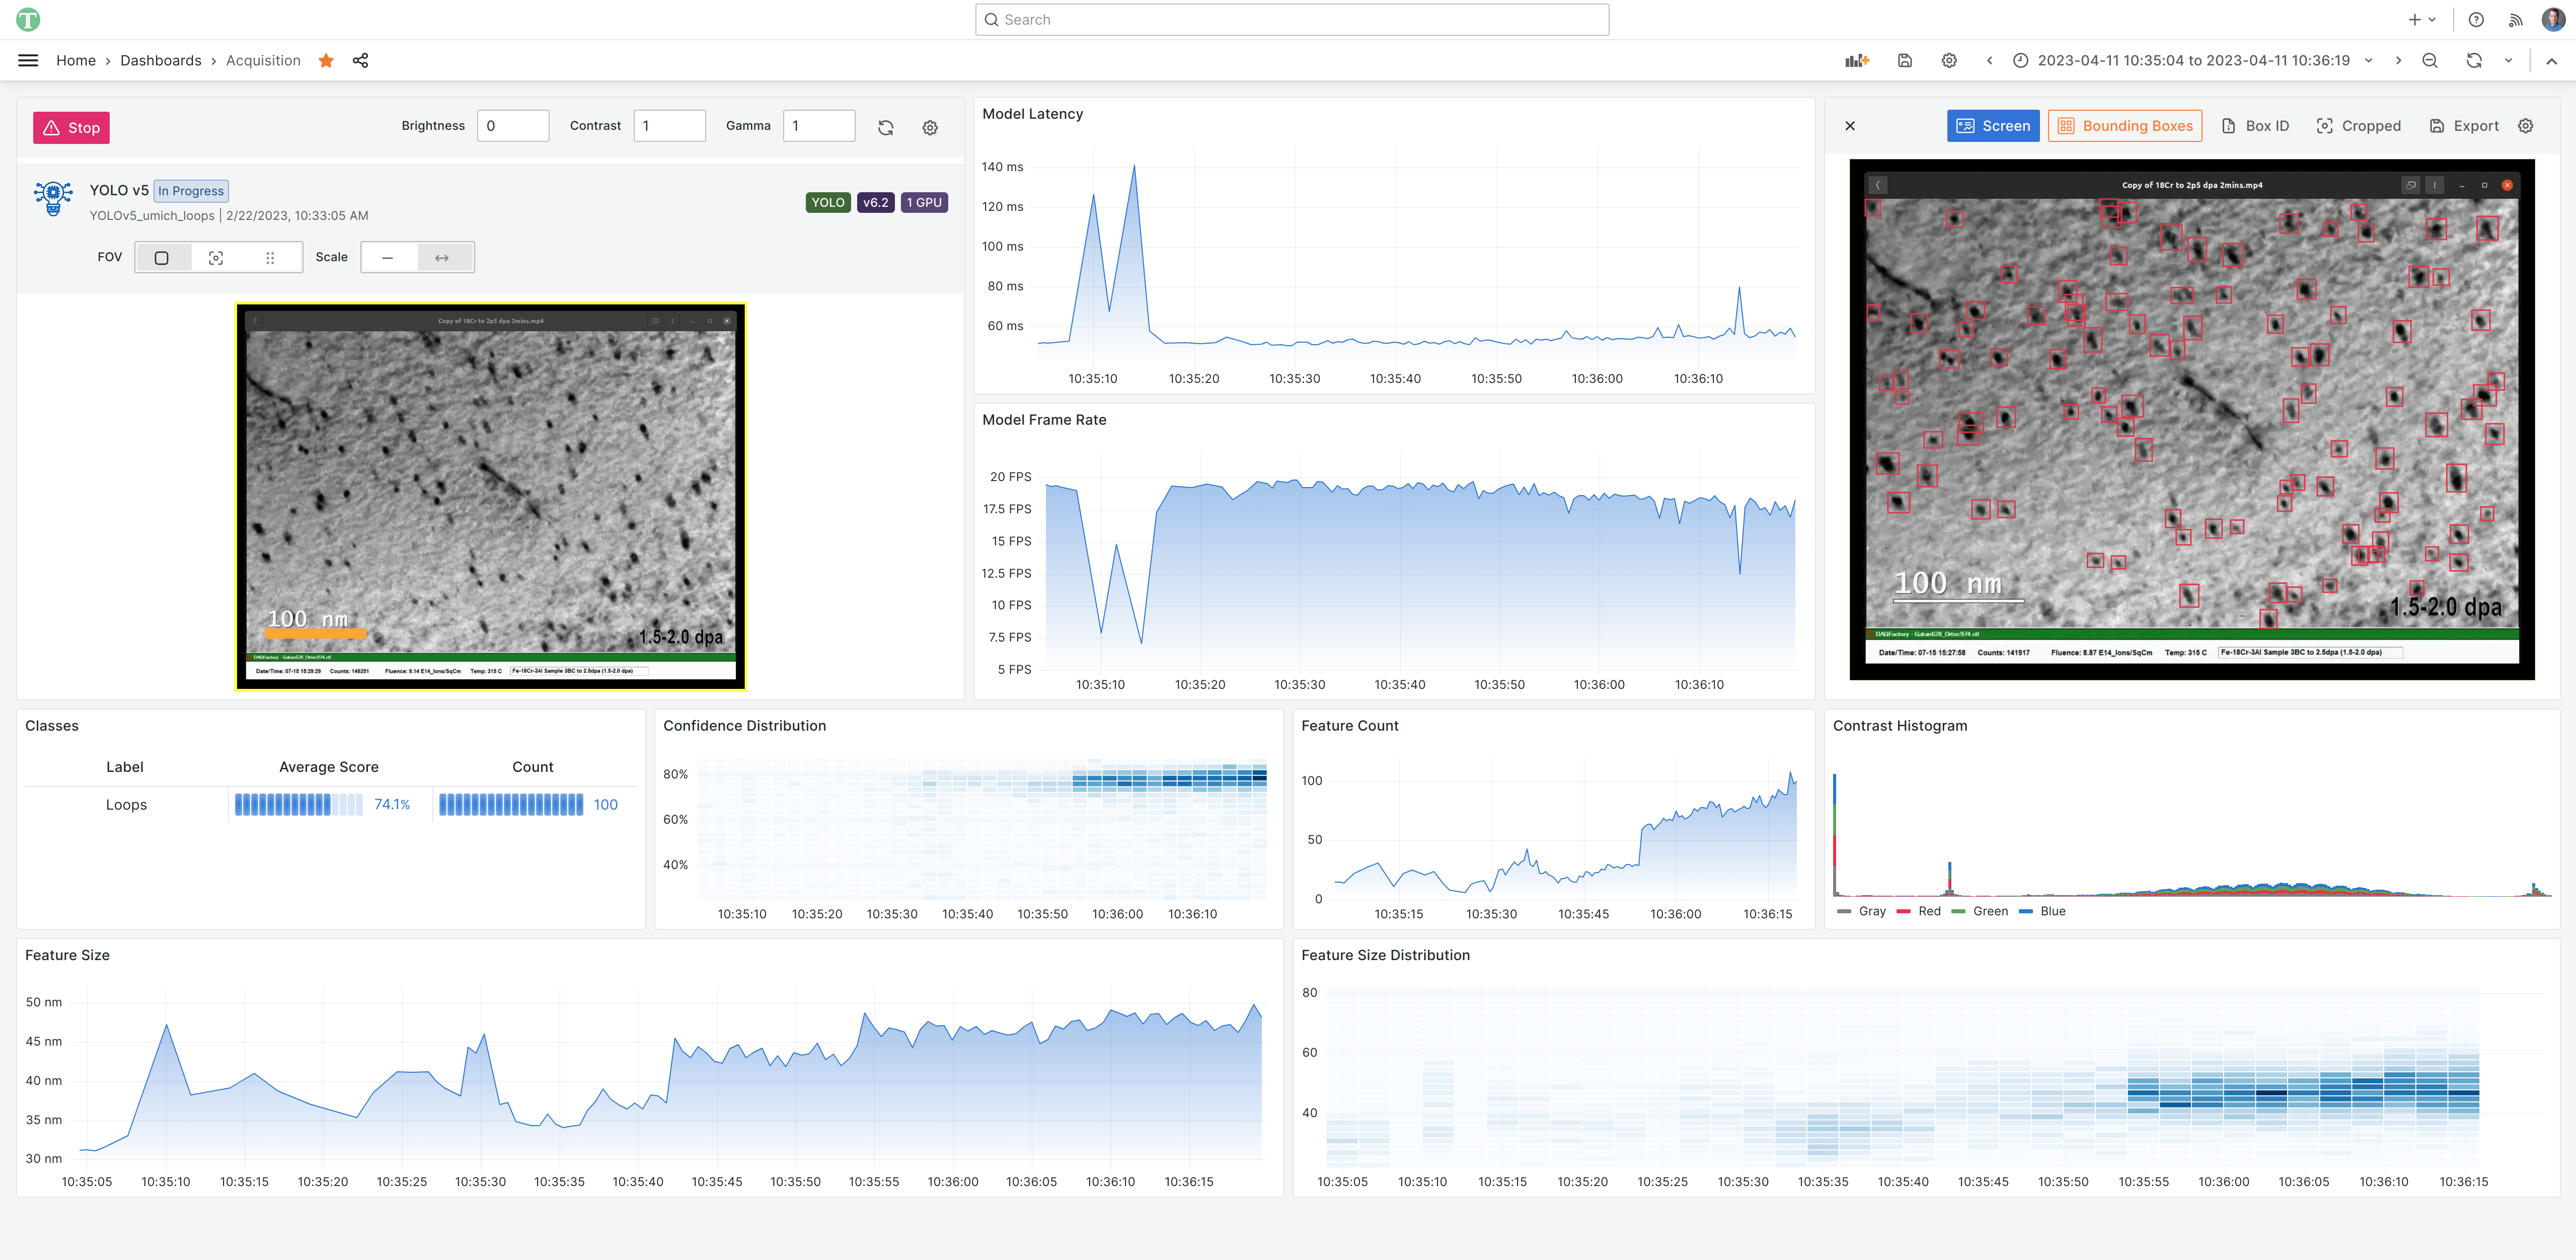Select the full-frame FOV option
Image resolution: width=2576 pixels, height=1260 pixels.
(162, 258)
